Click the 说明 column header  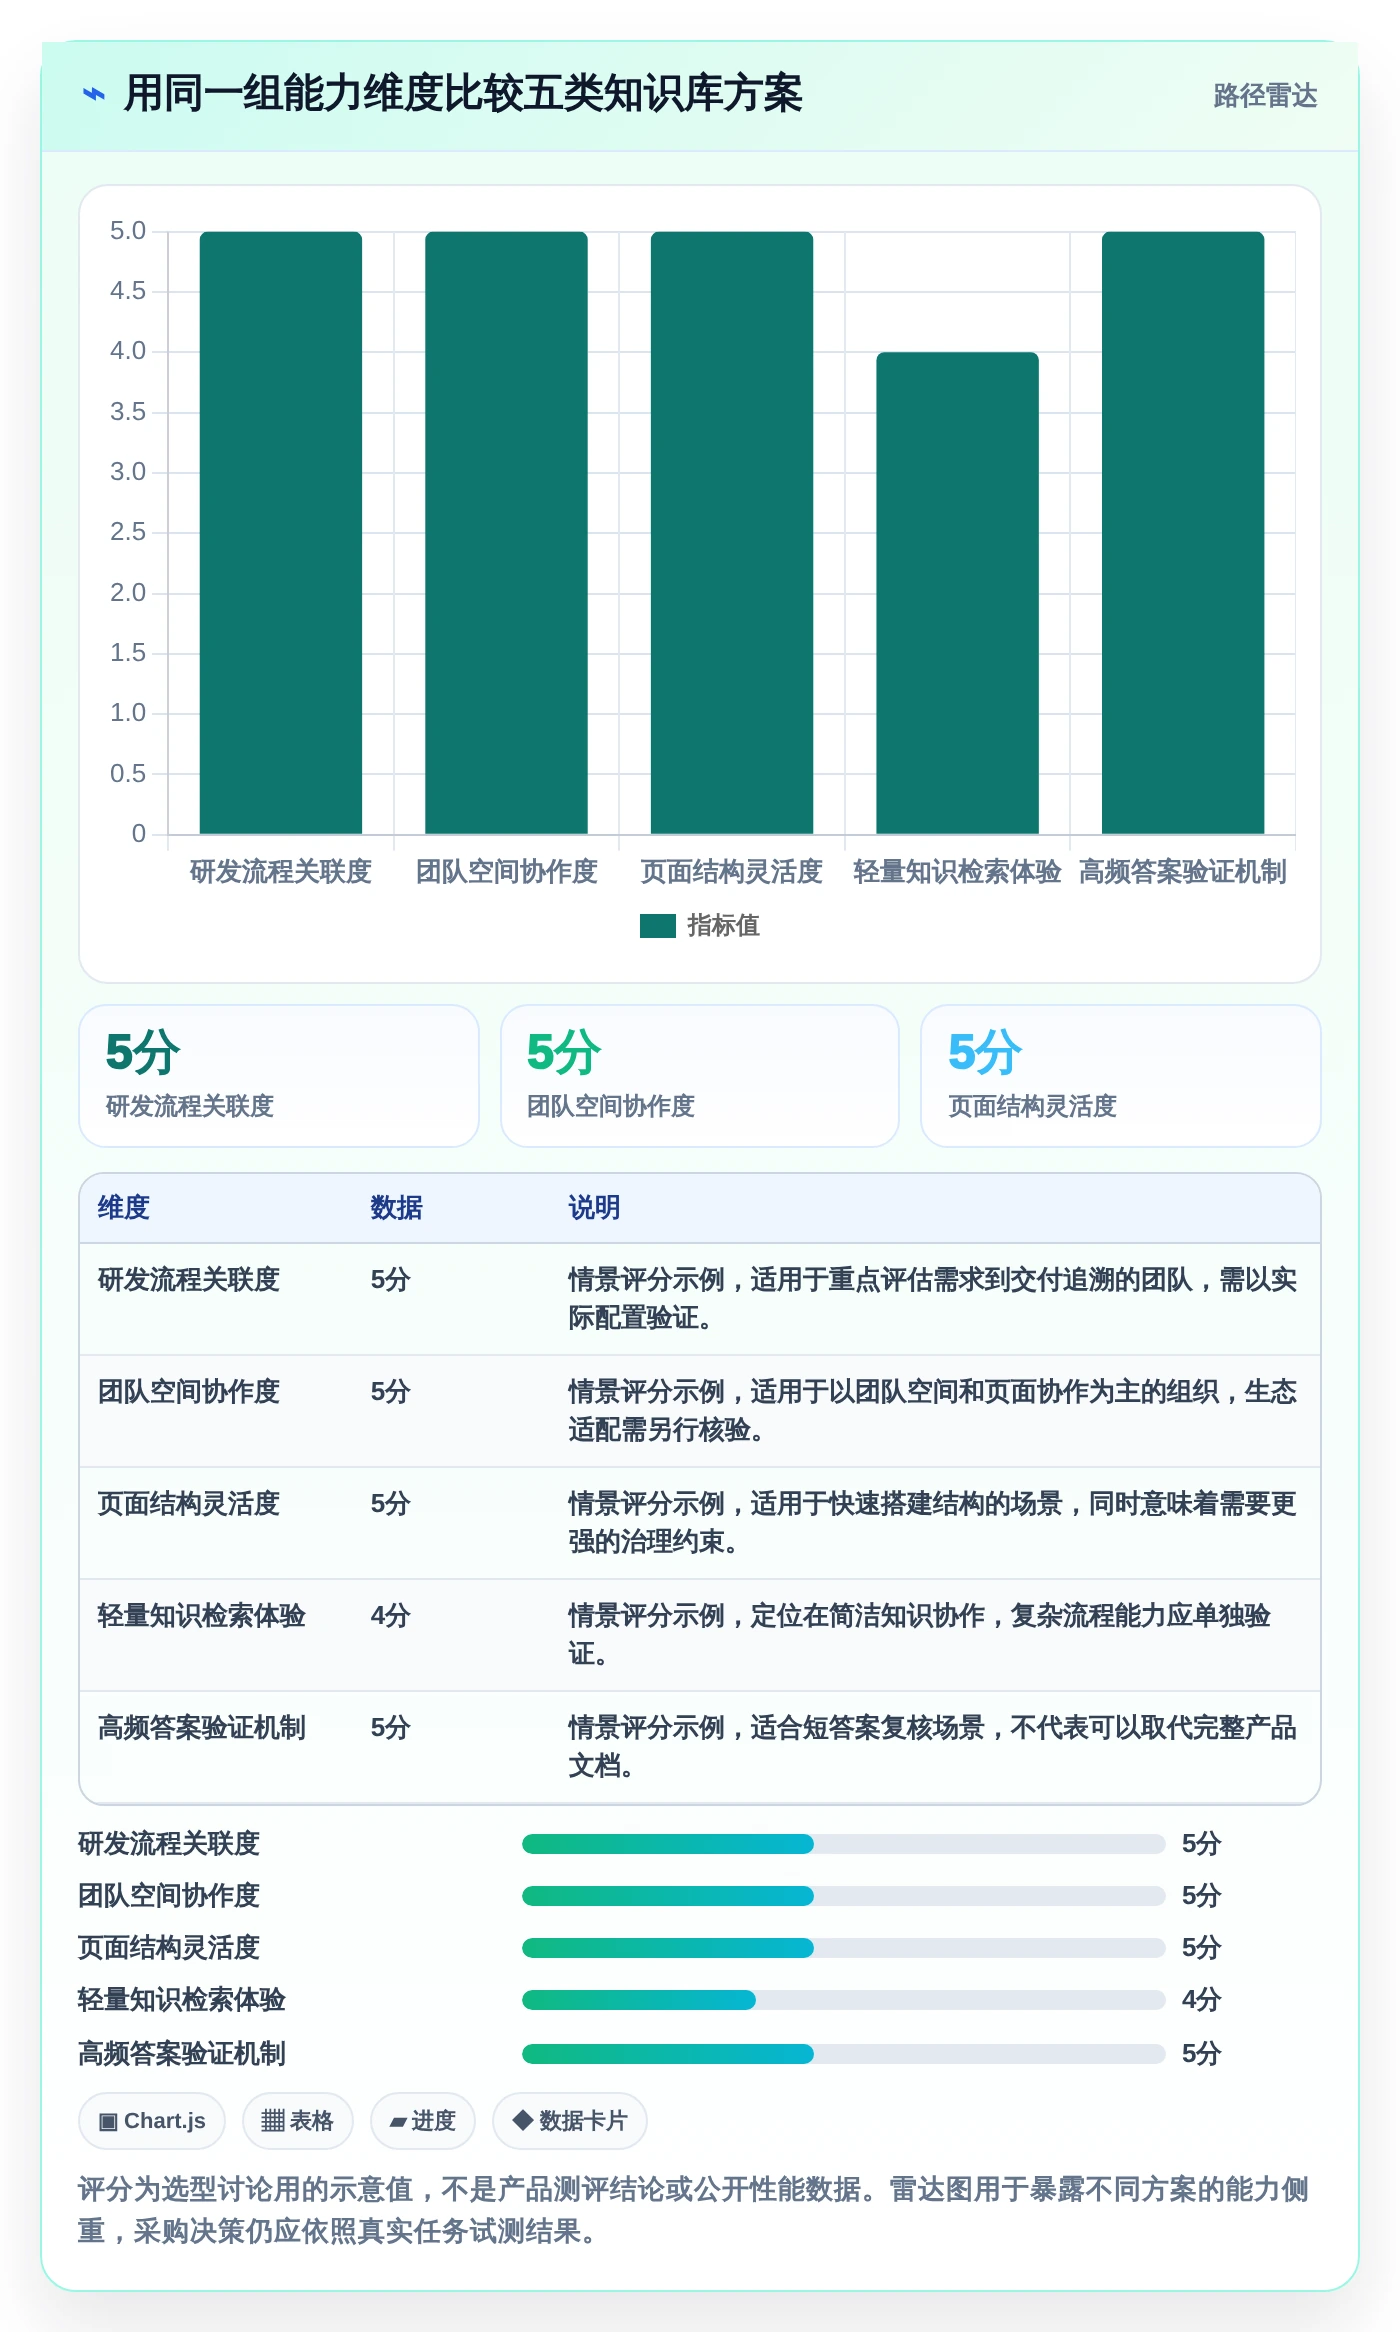594,1208
